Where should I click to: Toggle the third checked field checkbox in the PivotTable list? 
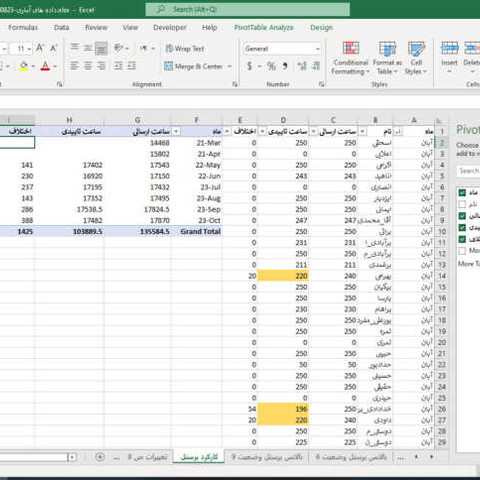point(462,216)
